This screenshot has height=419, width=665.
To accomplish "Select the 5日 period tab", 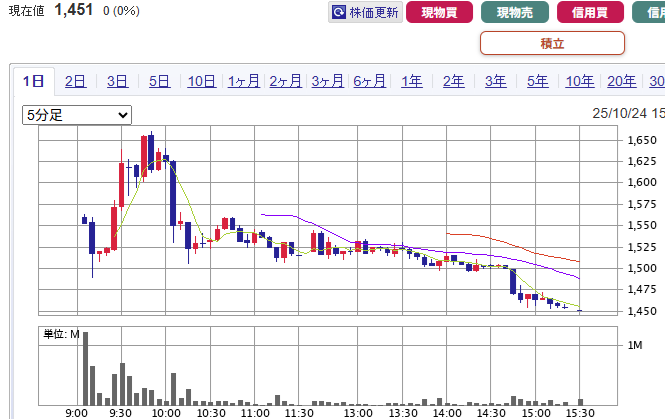I will coord(159,82).
